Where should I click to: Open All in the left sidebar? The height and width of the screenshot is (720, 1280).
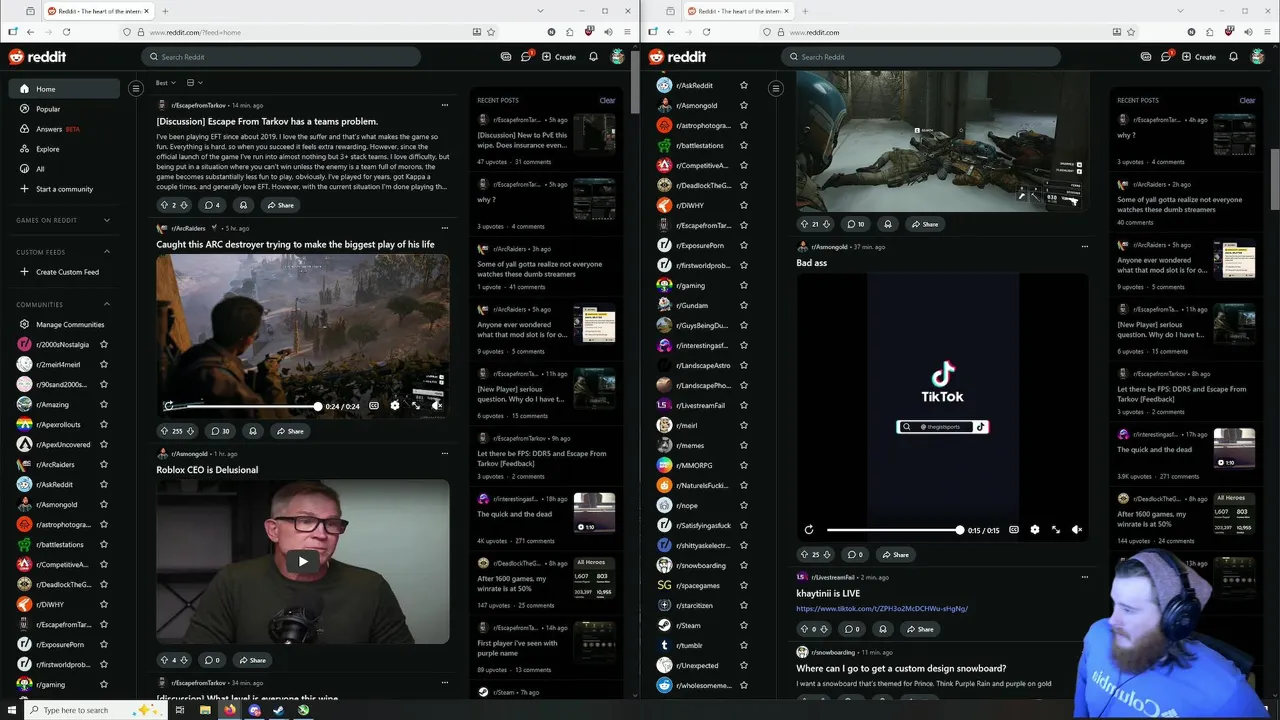pos(64,169)
